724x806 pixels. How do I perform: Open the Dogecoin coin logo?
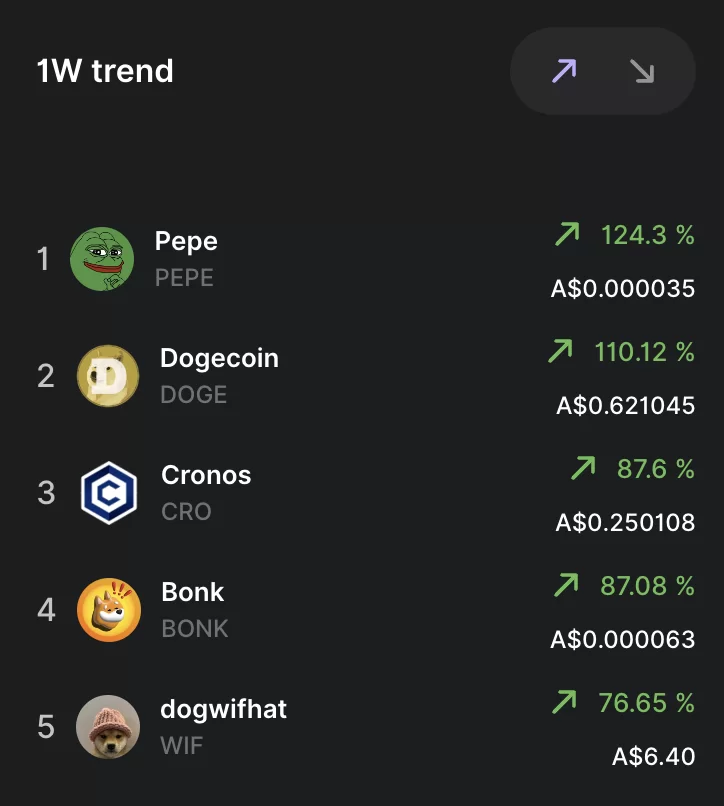click(x=108, y=376)
